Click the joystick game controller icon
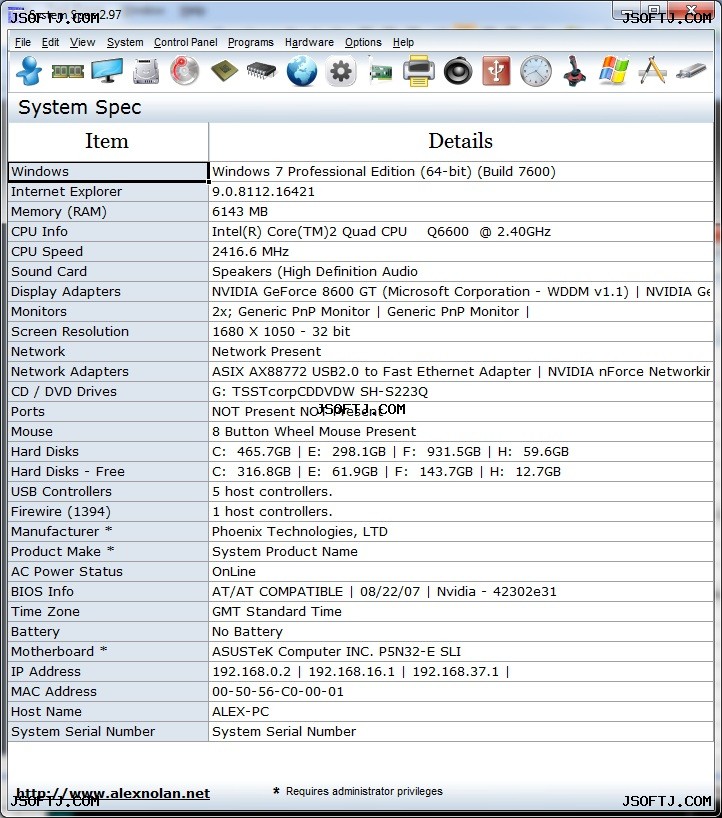Viewport: 722px width, 818px height. click(x=574, y=70)
